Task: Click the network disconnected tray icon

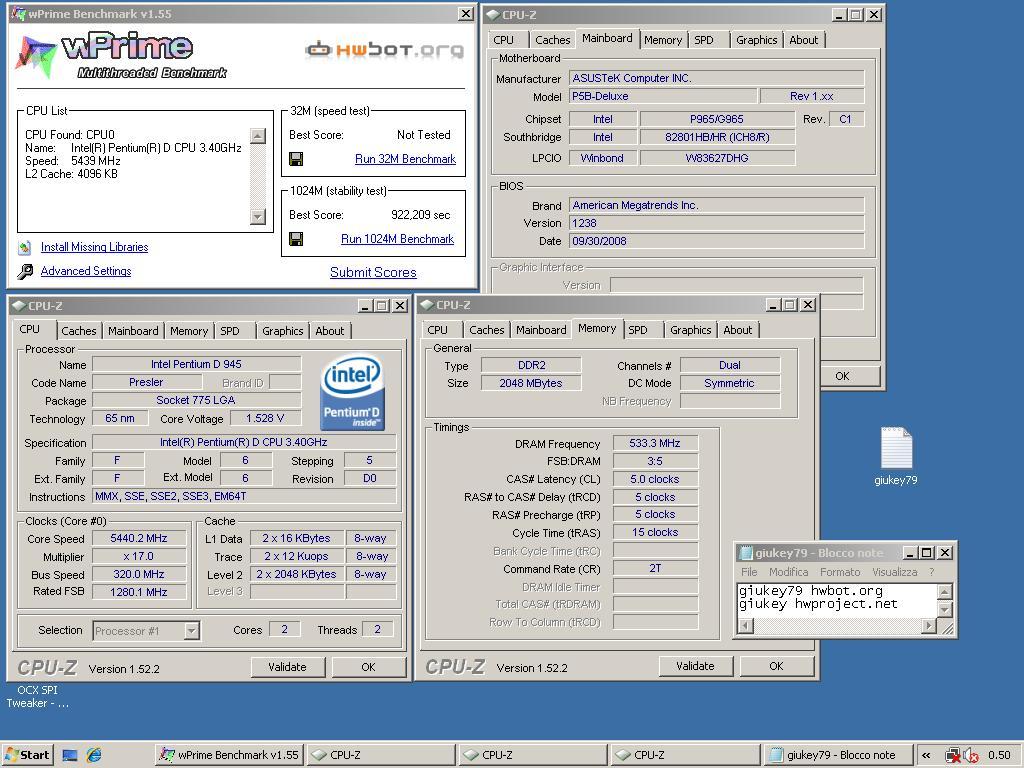Action: pyautogui.click(x=953, y=756)
